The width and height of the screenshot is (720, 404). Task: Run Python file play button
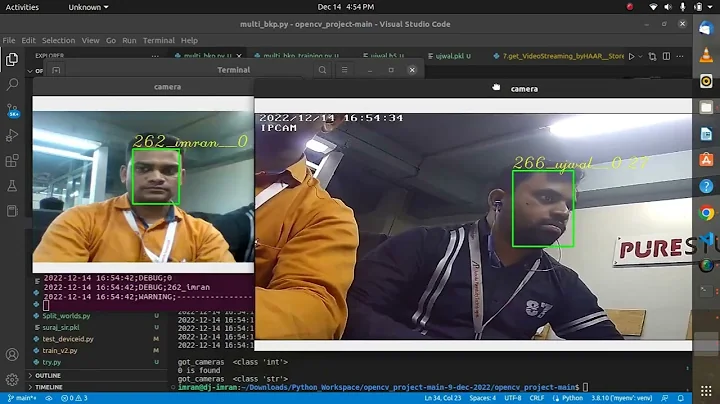632,56
